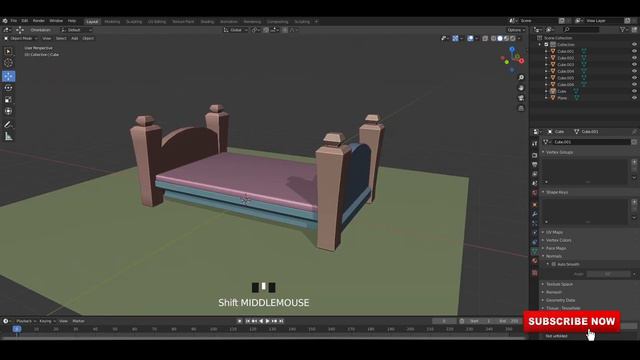Hide Cube.003 with its eye icon
The width and height of the screenshot is (640, 360).
[x=634, y=64]
